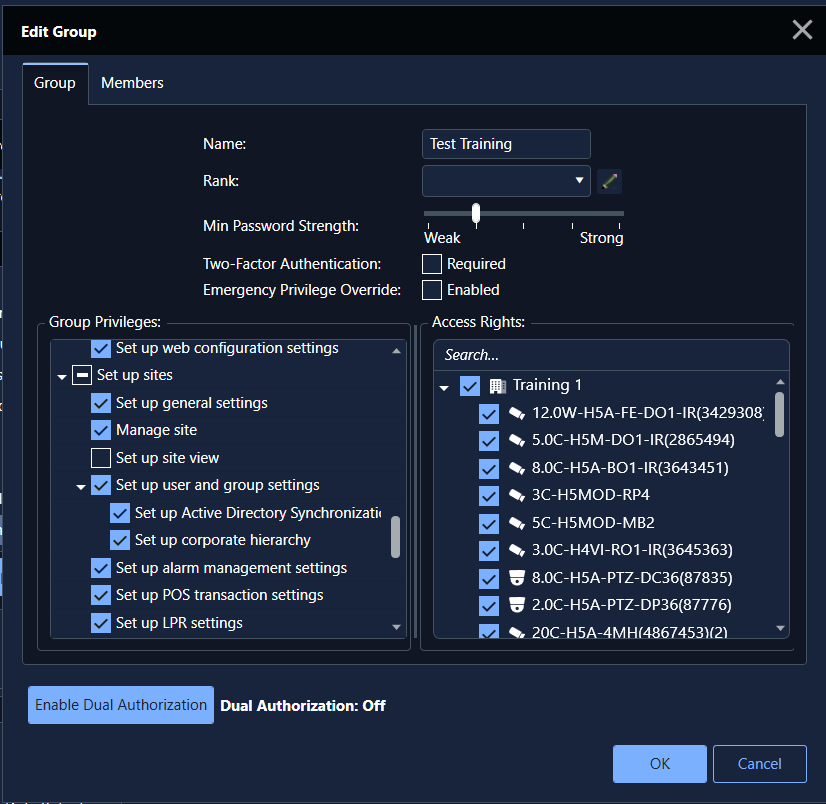This screenshot has width=826, height=804.
Task: Confirm changes with the OK button
Action: (x=660, y=763)
